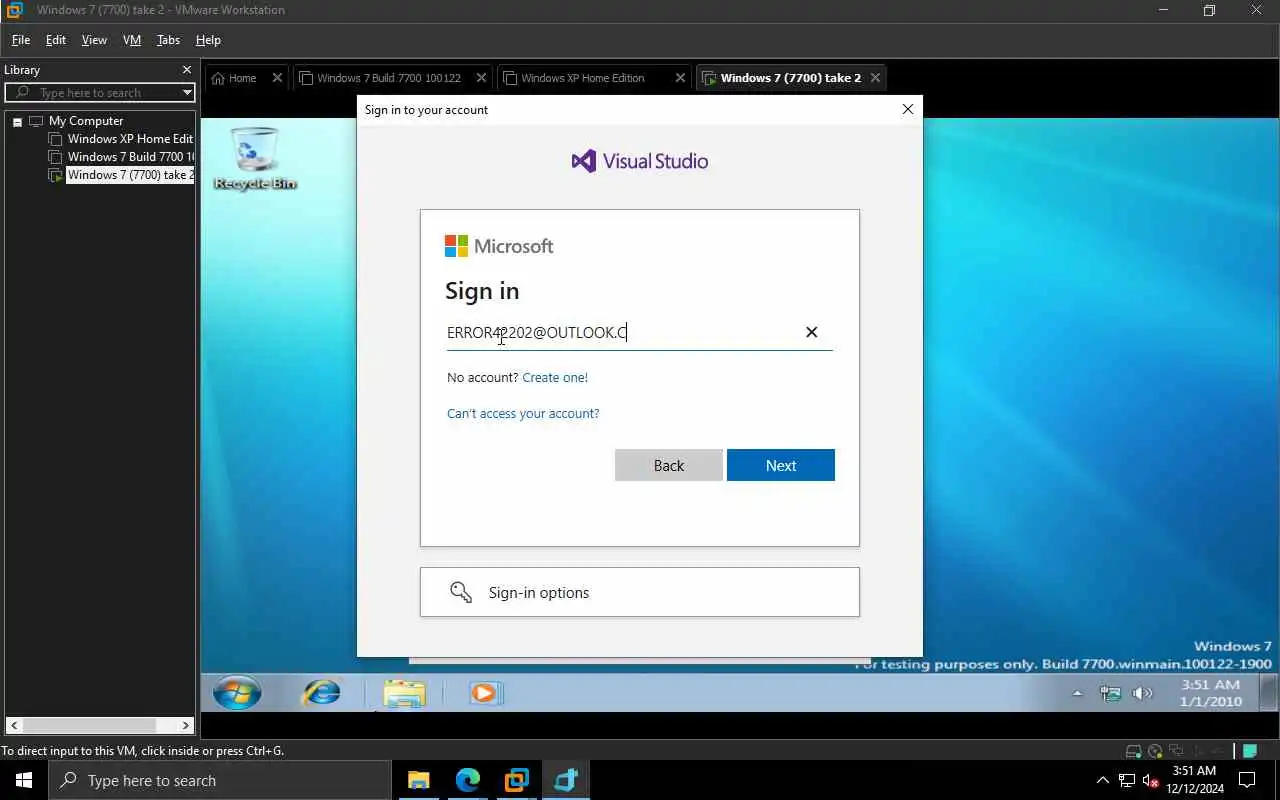Close the Windows 7 (7700) take 2 tab
The width and height of the screenshot is (1280, 800).
point(875,77)
